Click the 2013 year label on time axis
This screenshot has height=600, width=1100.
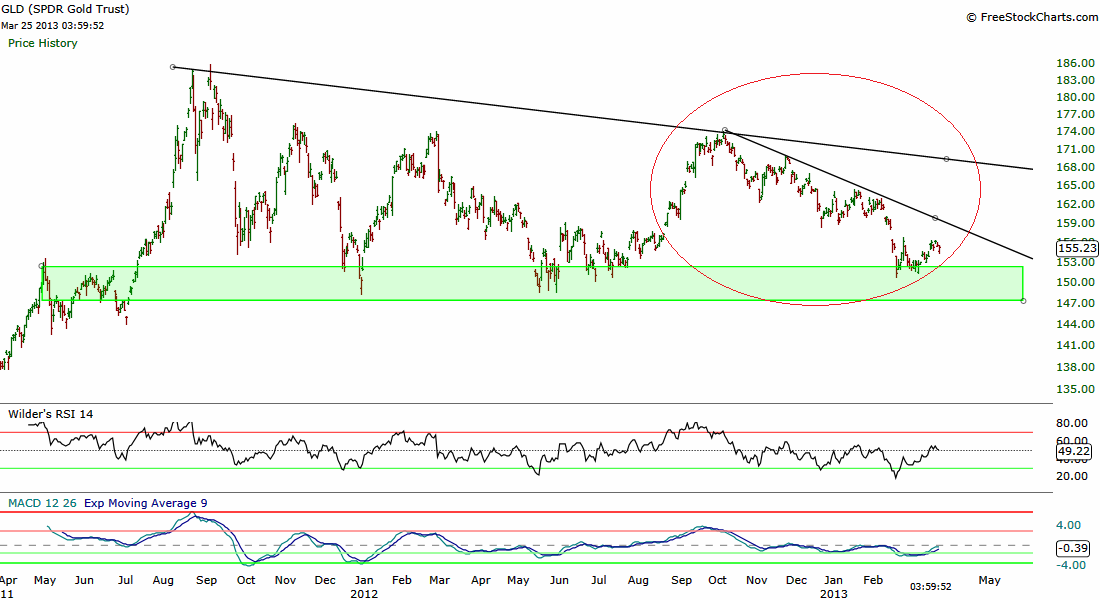click(834, 594)
